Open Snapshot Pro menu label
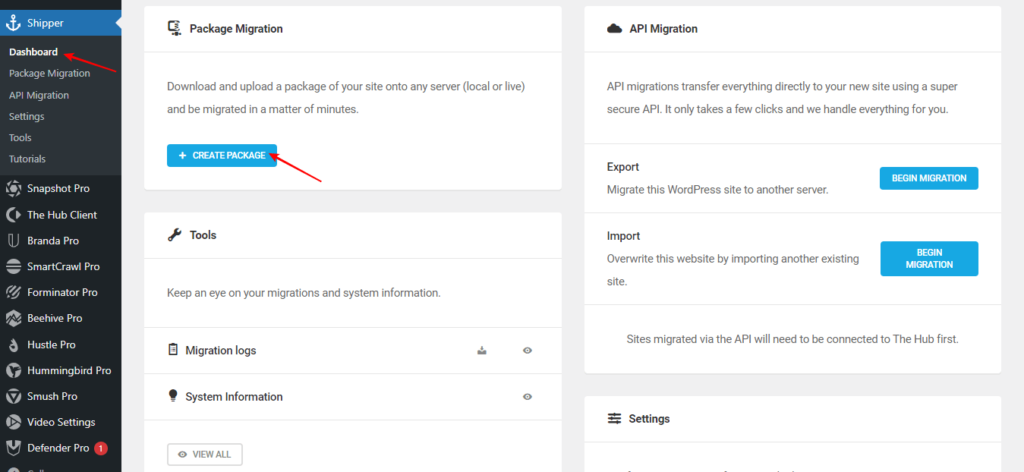1024x472 pixels. point(58,189)
